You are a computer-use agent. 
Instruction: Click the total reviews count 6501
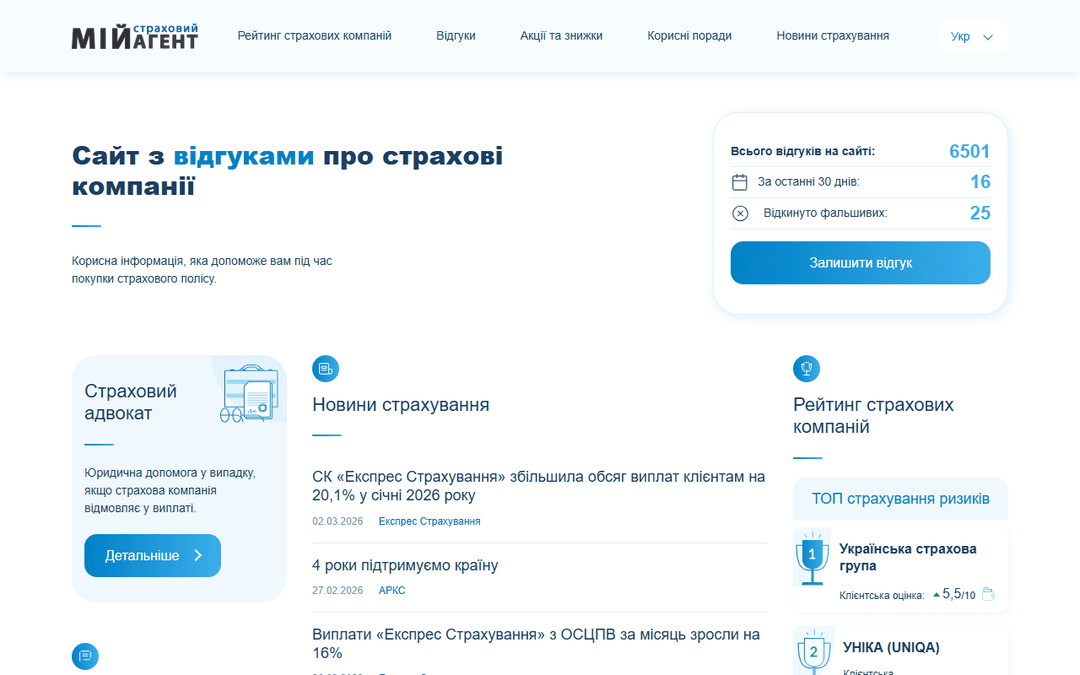tap(969, 152)
